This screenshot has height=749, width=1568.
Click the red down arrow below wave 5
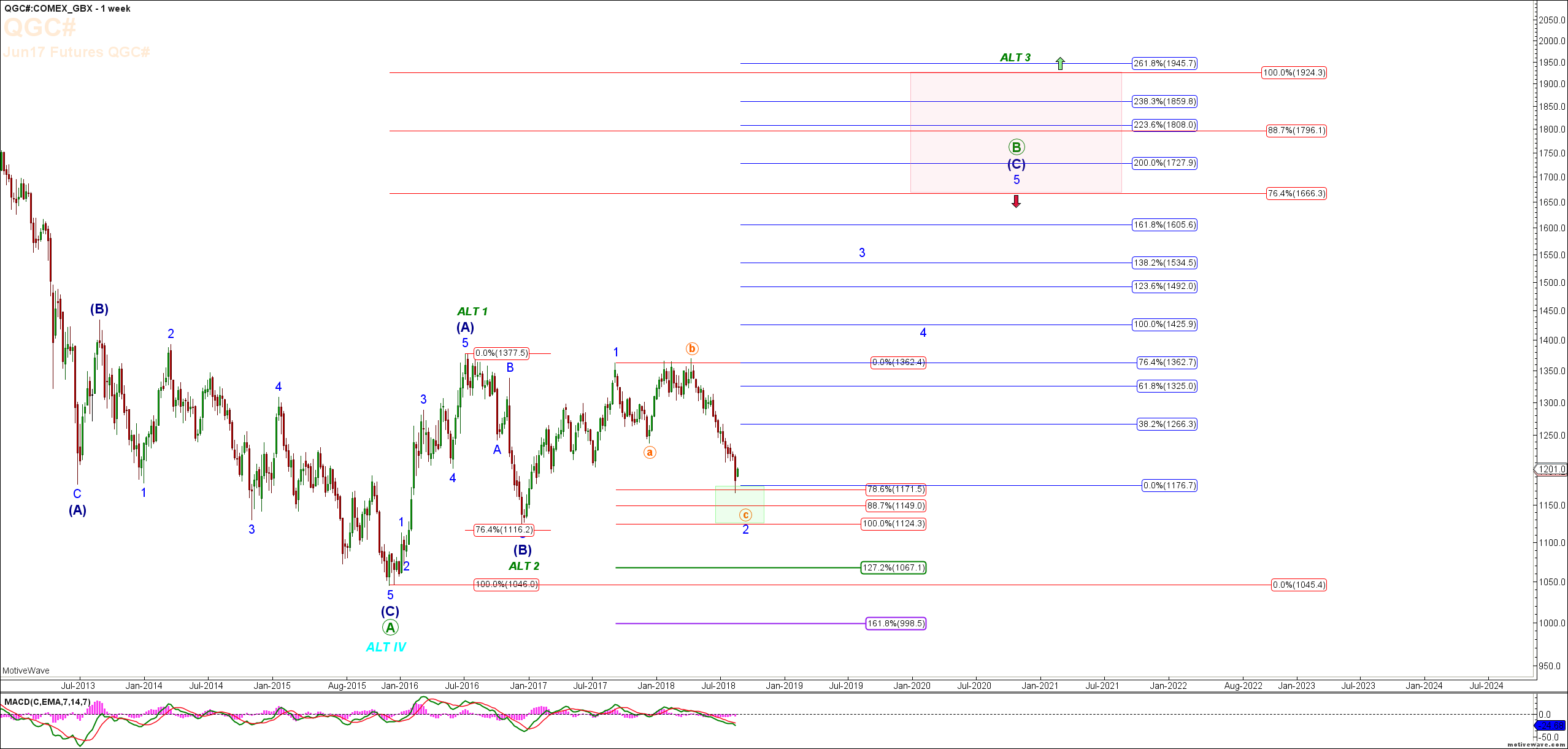pyautogui.click(x=1016, y=201)
